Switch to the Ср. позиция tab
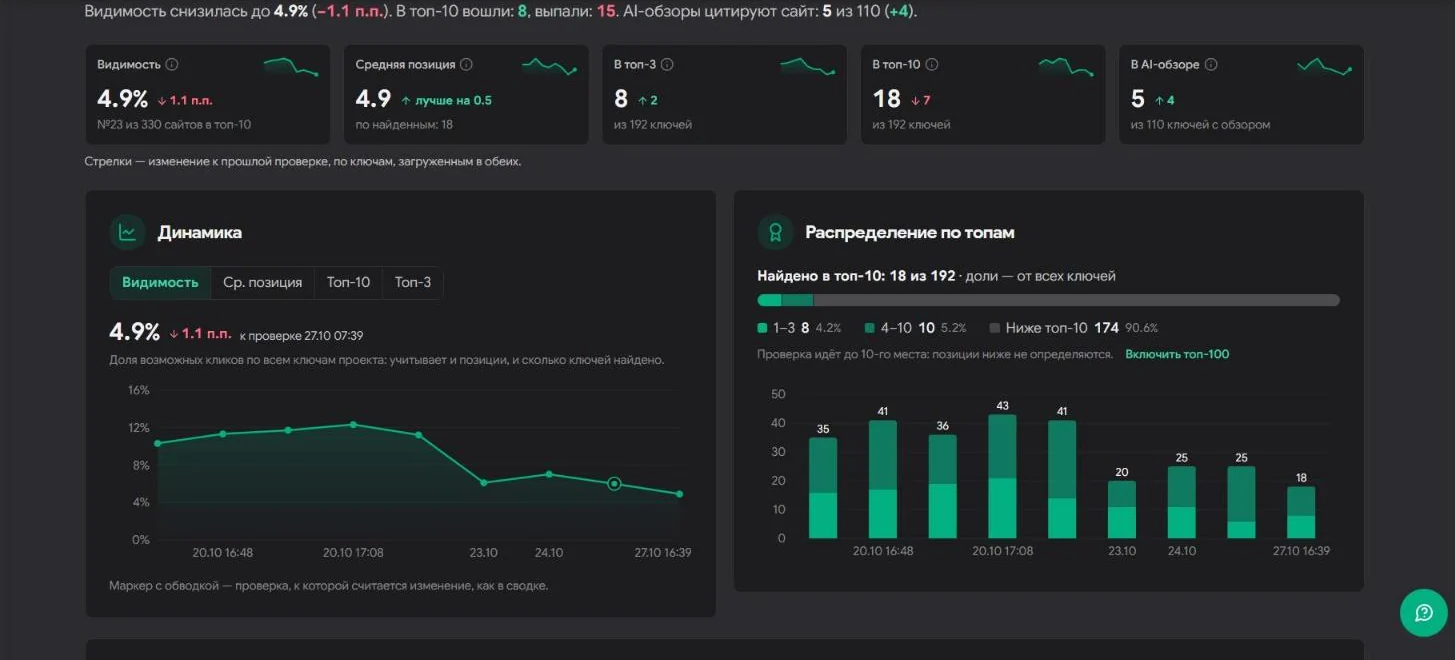 [x=263, y=283]
